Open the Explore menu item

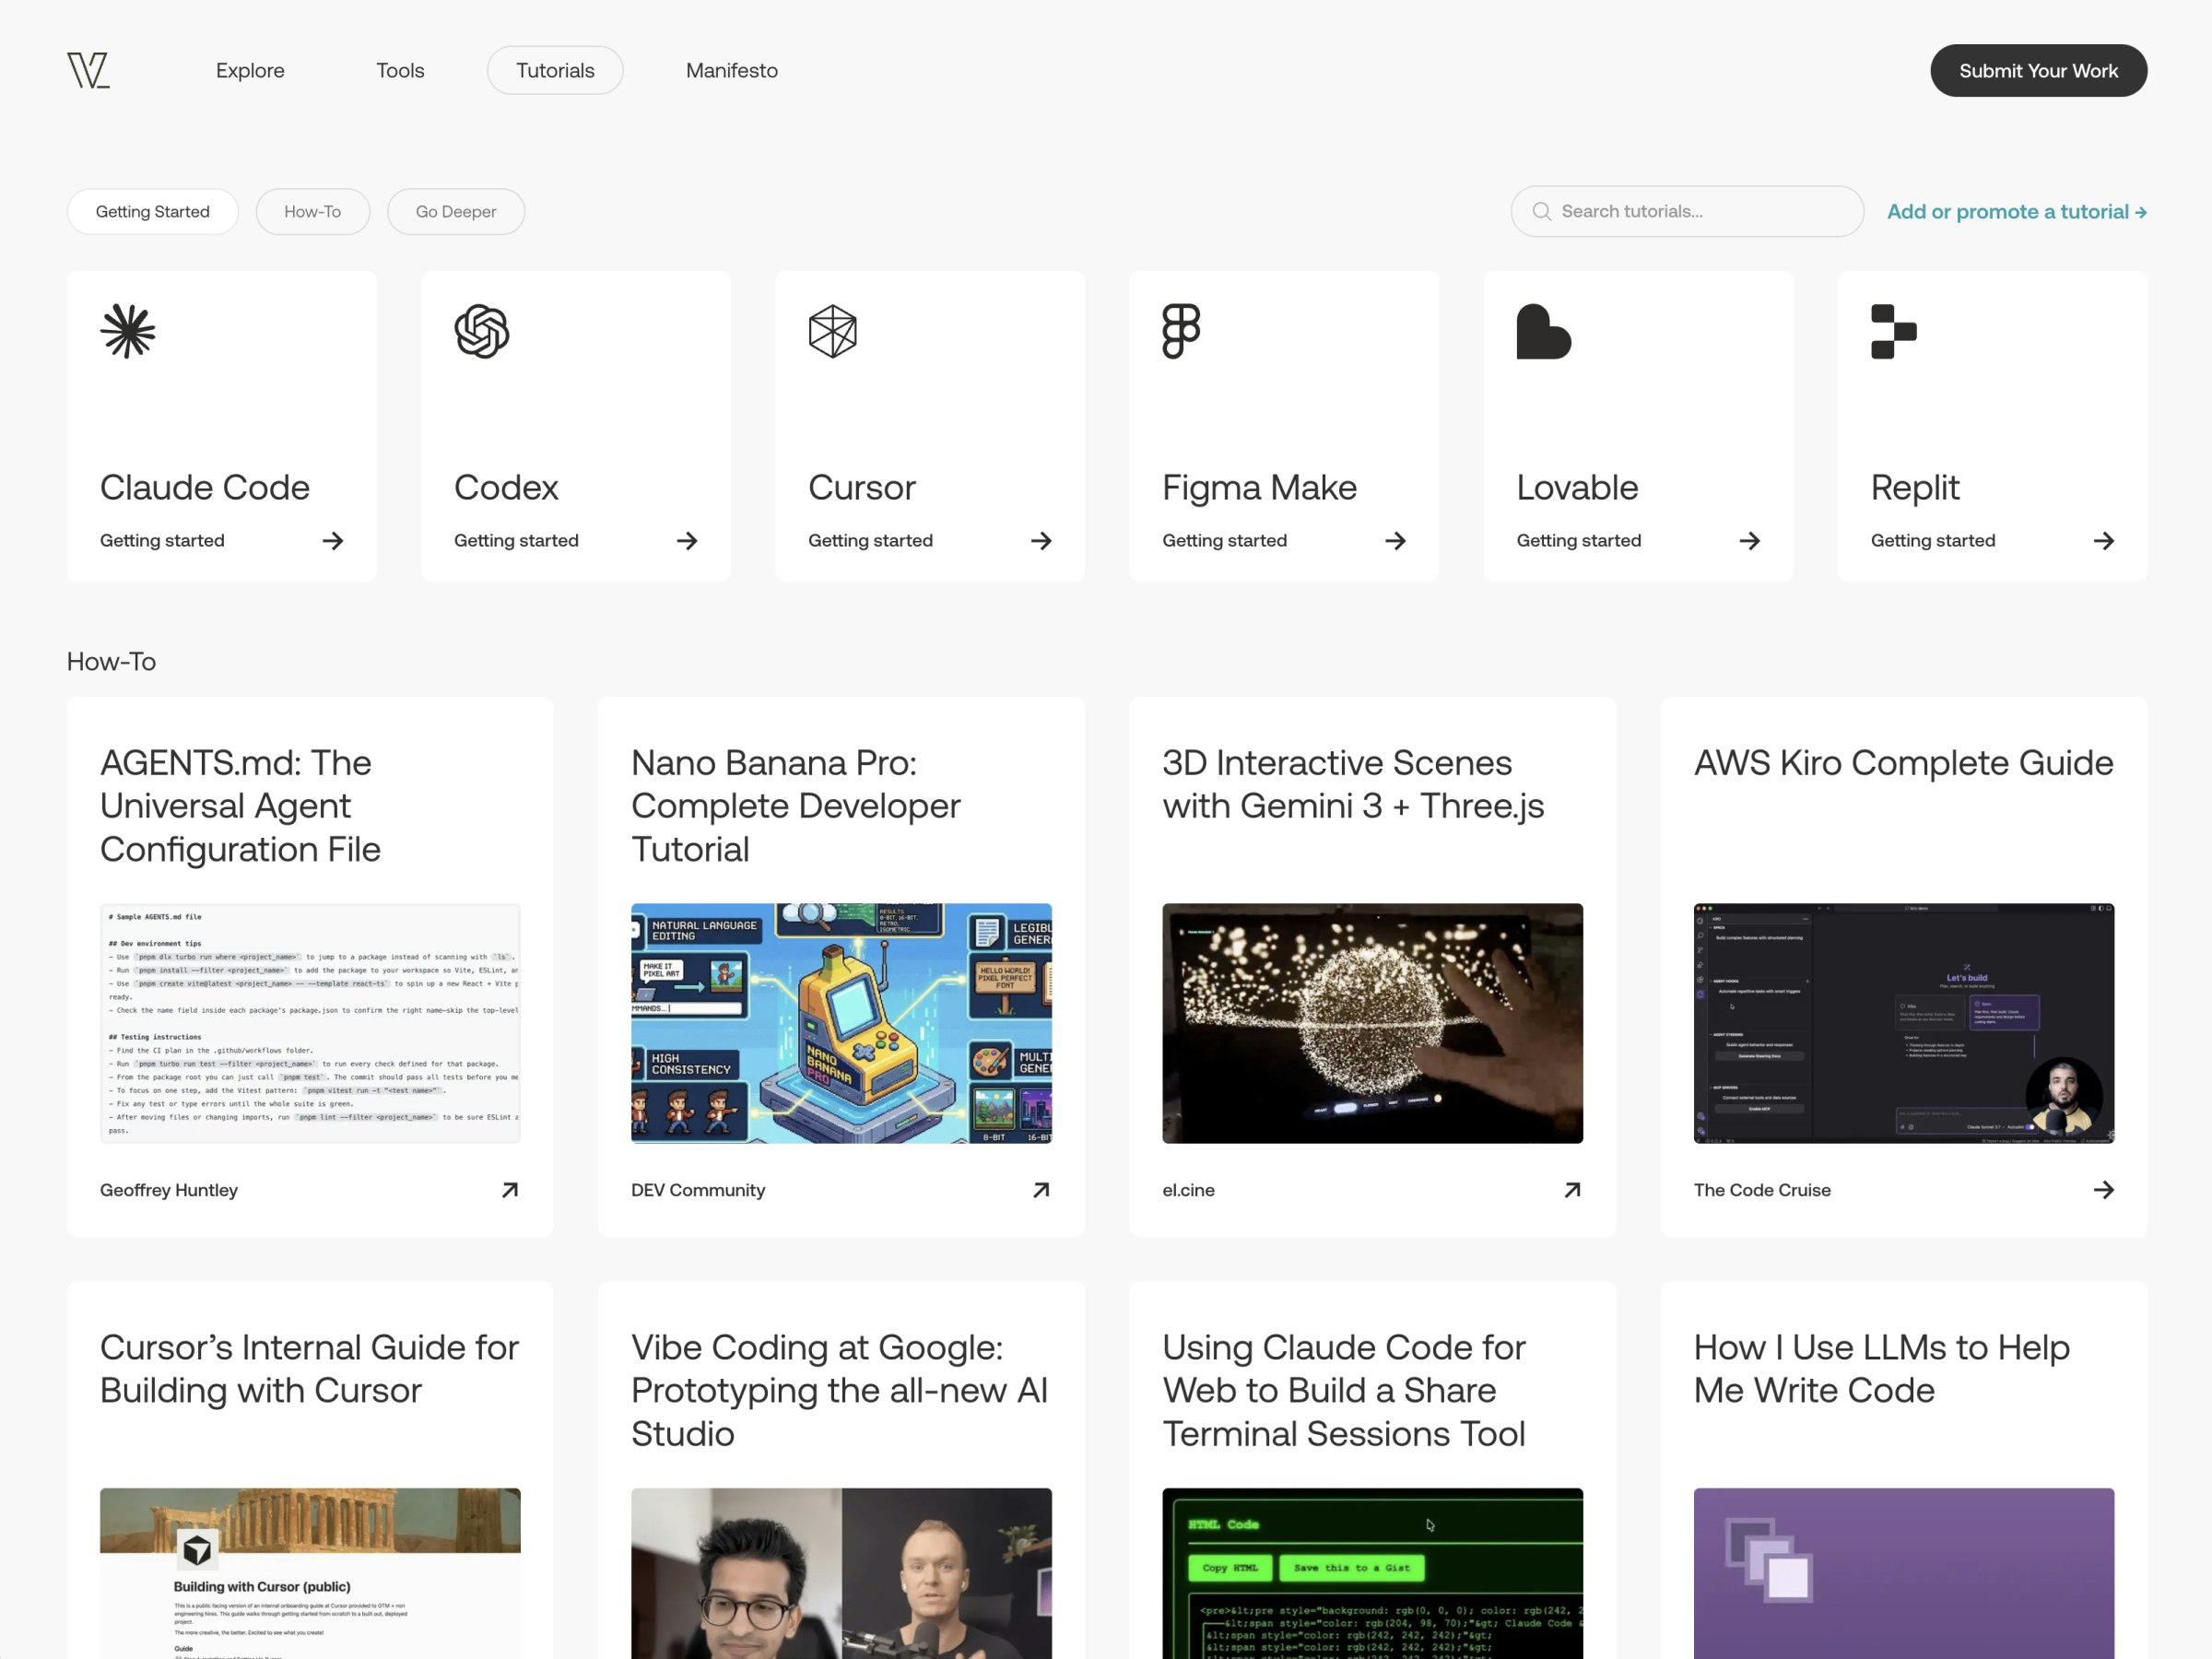[x=249, y=70]
